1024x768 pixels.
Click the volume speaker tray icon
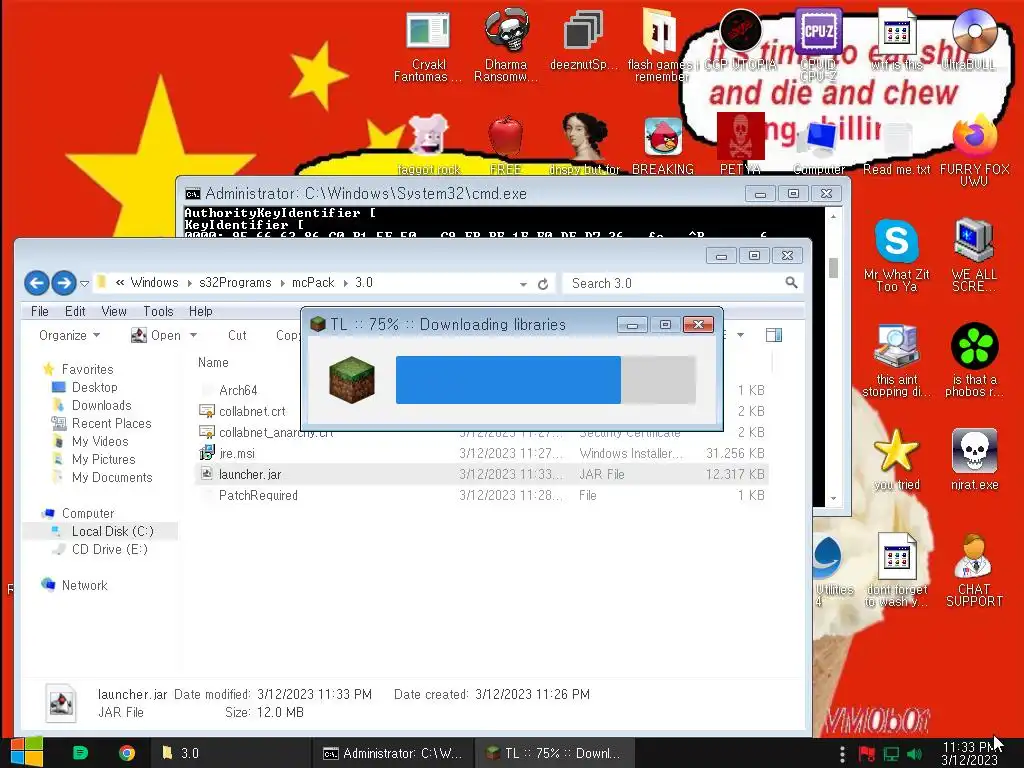pyautogui.click(x=914, y=754)
